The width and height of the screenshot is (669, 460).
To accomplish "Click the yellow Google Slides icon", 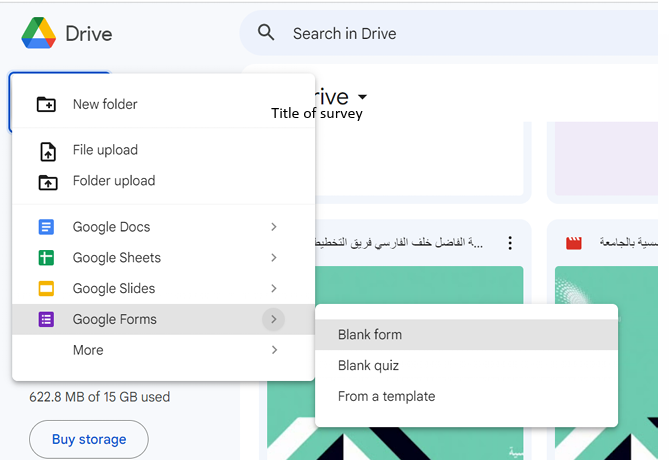I will [x=46, y=289].
